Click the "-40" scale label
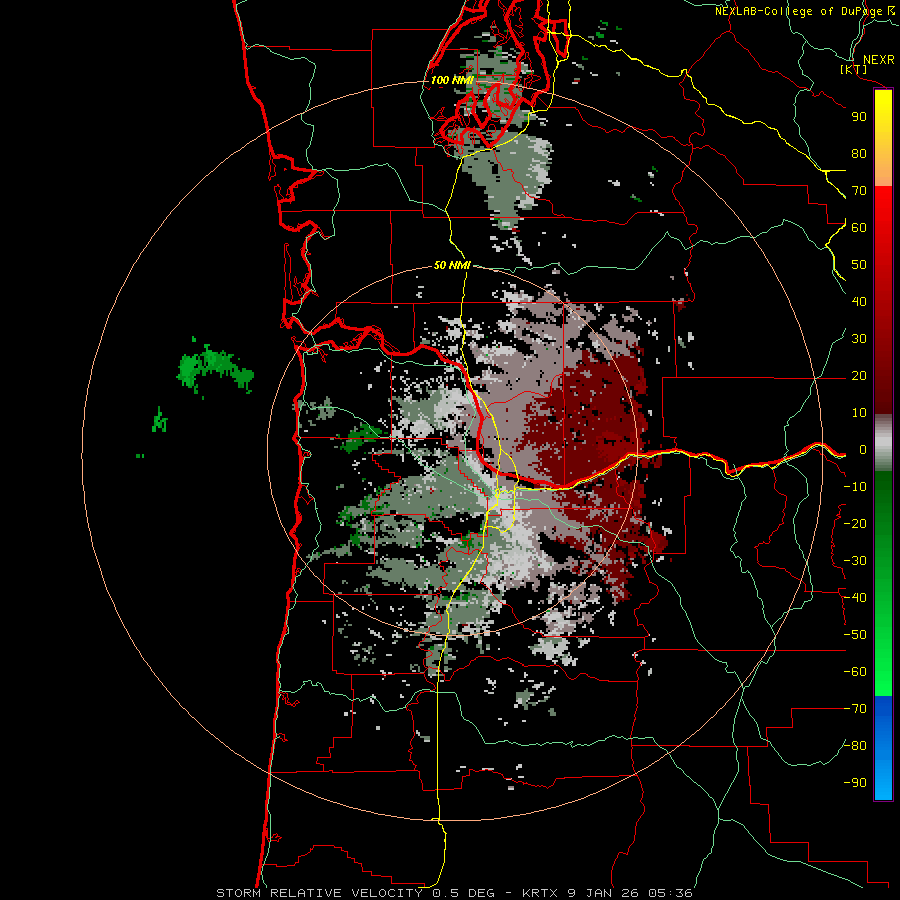900x900 pixels. [x=855, y=598]
